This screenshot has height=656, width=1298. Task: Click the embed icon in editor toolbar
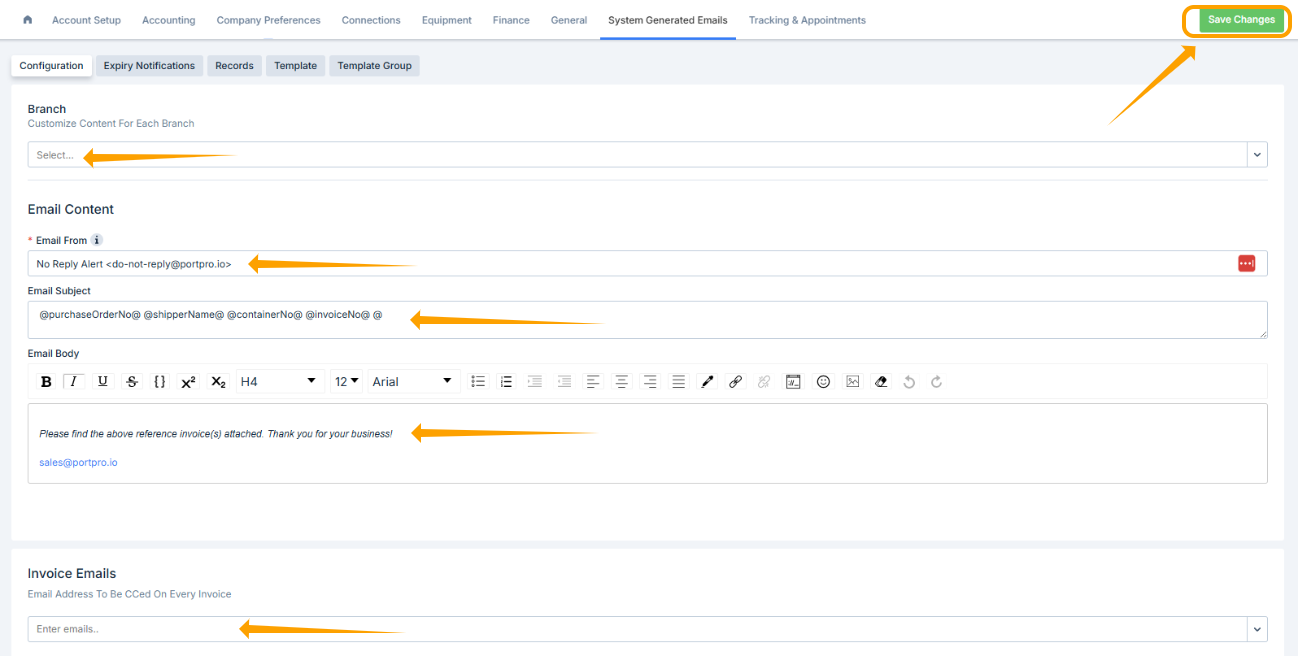[793, 382]
